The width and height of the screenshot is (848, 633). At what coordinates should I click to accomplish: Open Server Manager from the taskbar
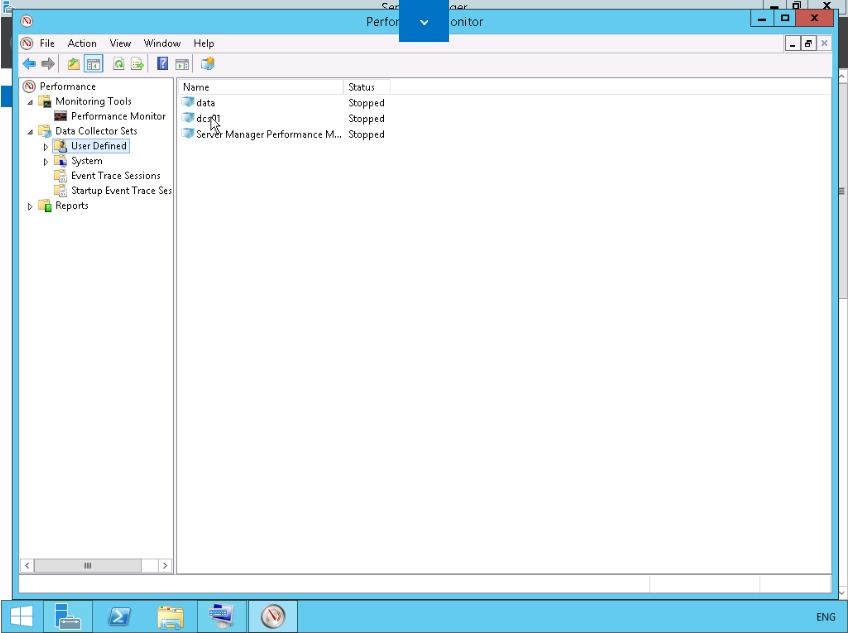[x=68, y=616]
